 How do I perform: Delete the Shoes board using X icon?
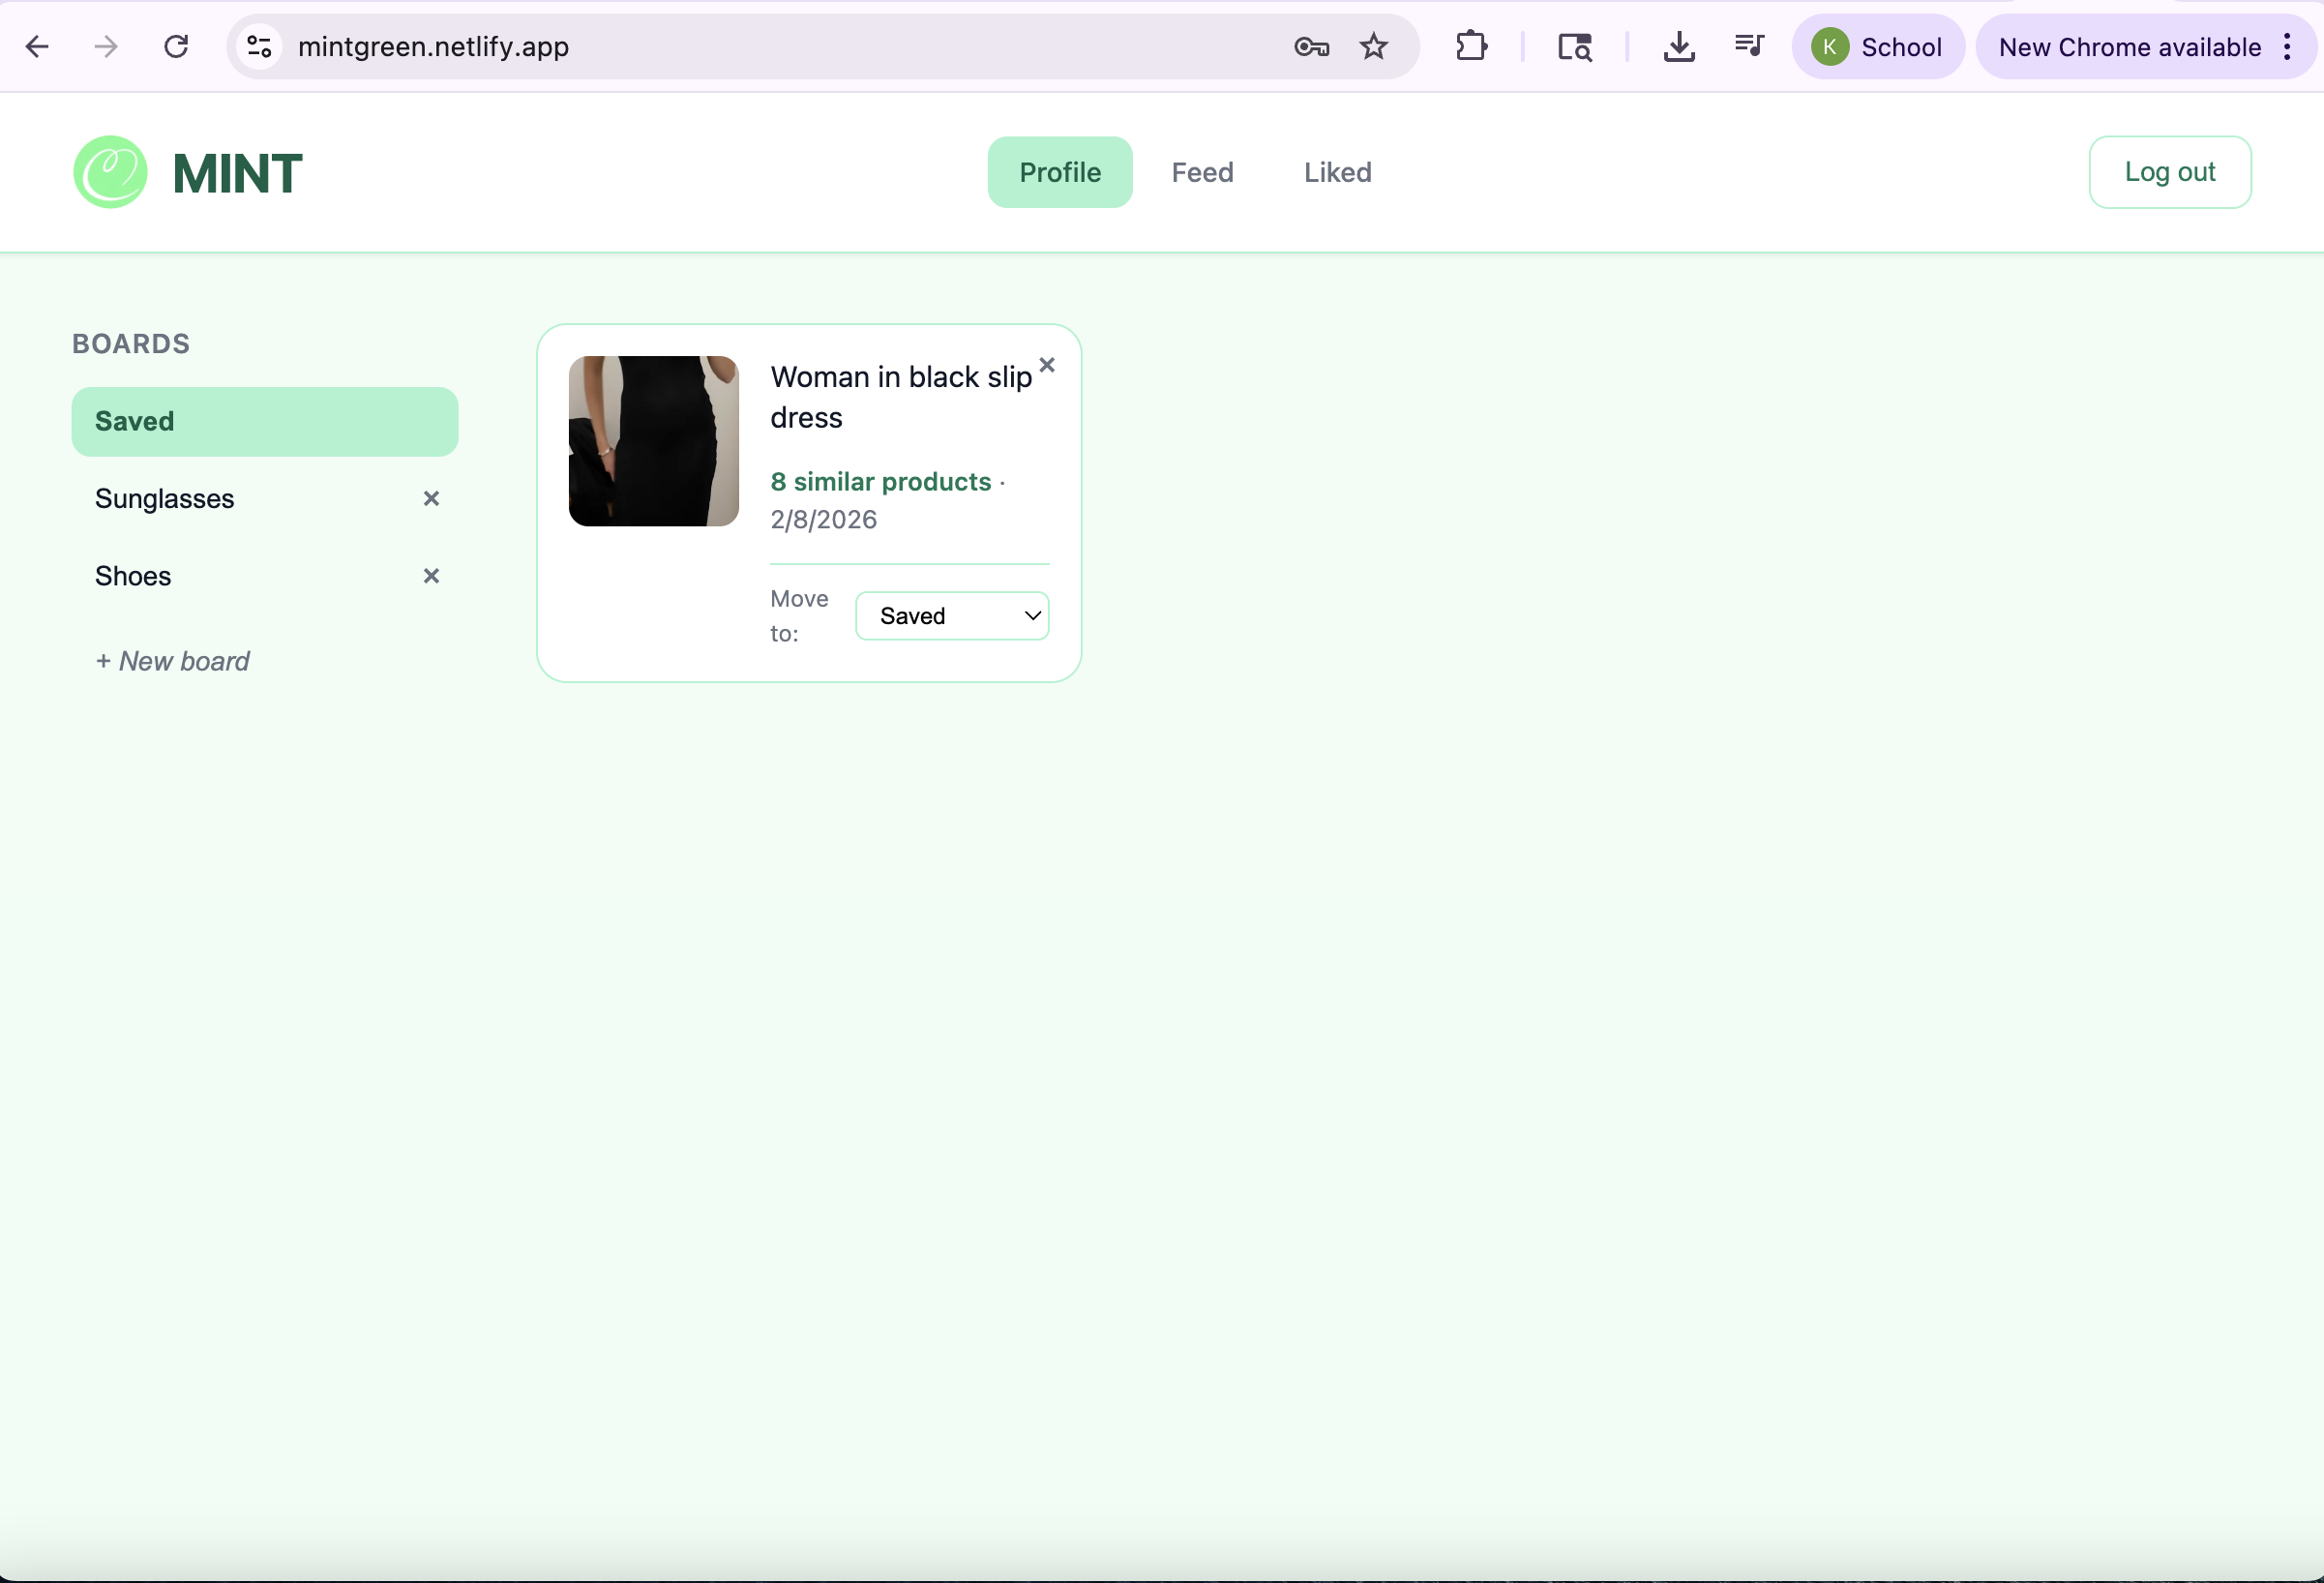[x=431, y=576]
